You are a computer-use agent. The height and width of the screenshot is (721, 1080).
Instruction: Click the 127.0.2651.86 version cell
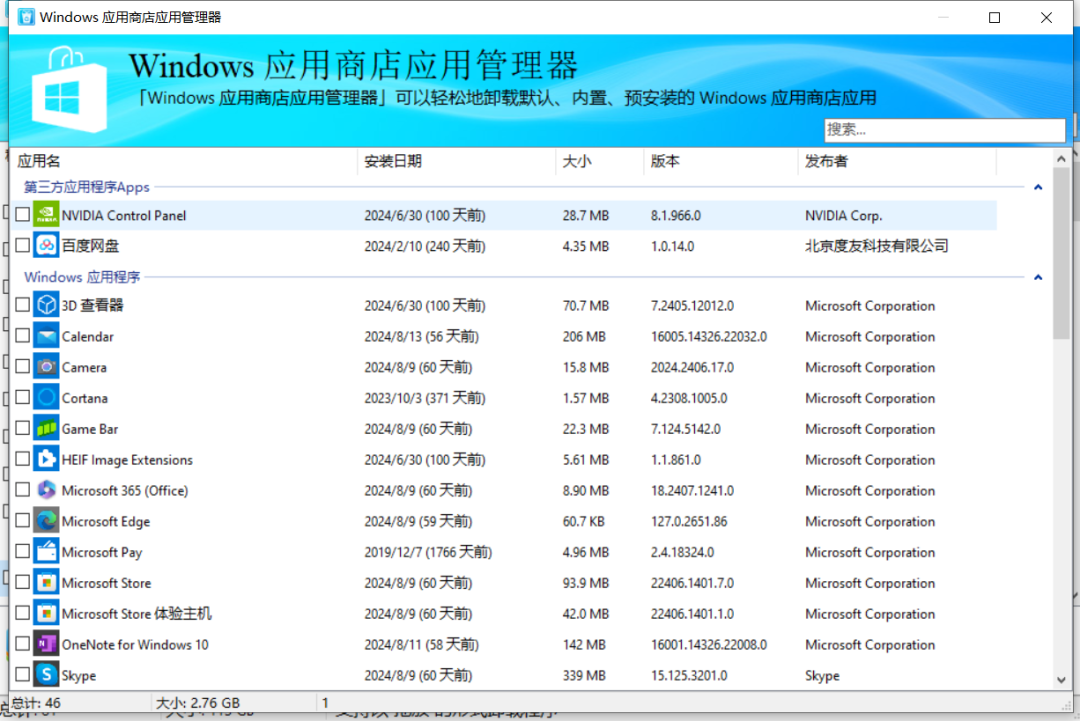click(x=689, y=521)
